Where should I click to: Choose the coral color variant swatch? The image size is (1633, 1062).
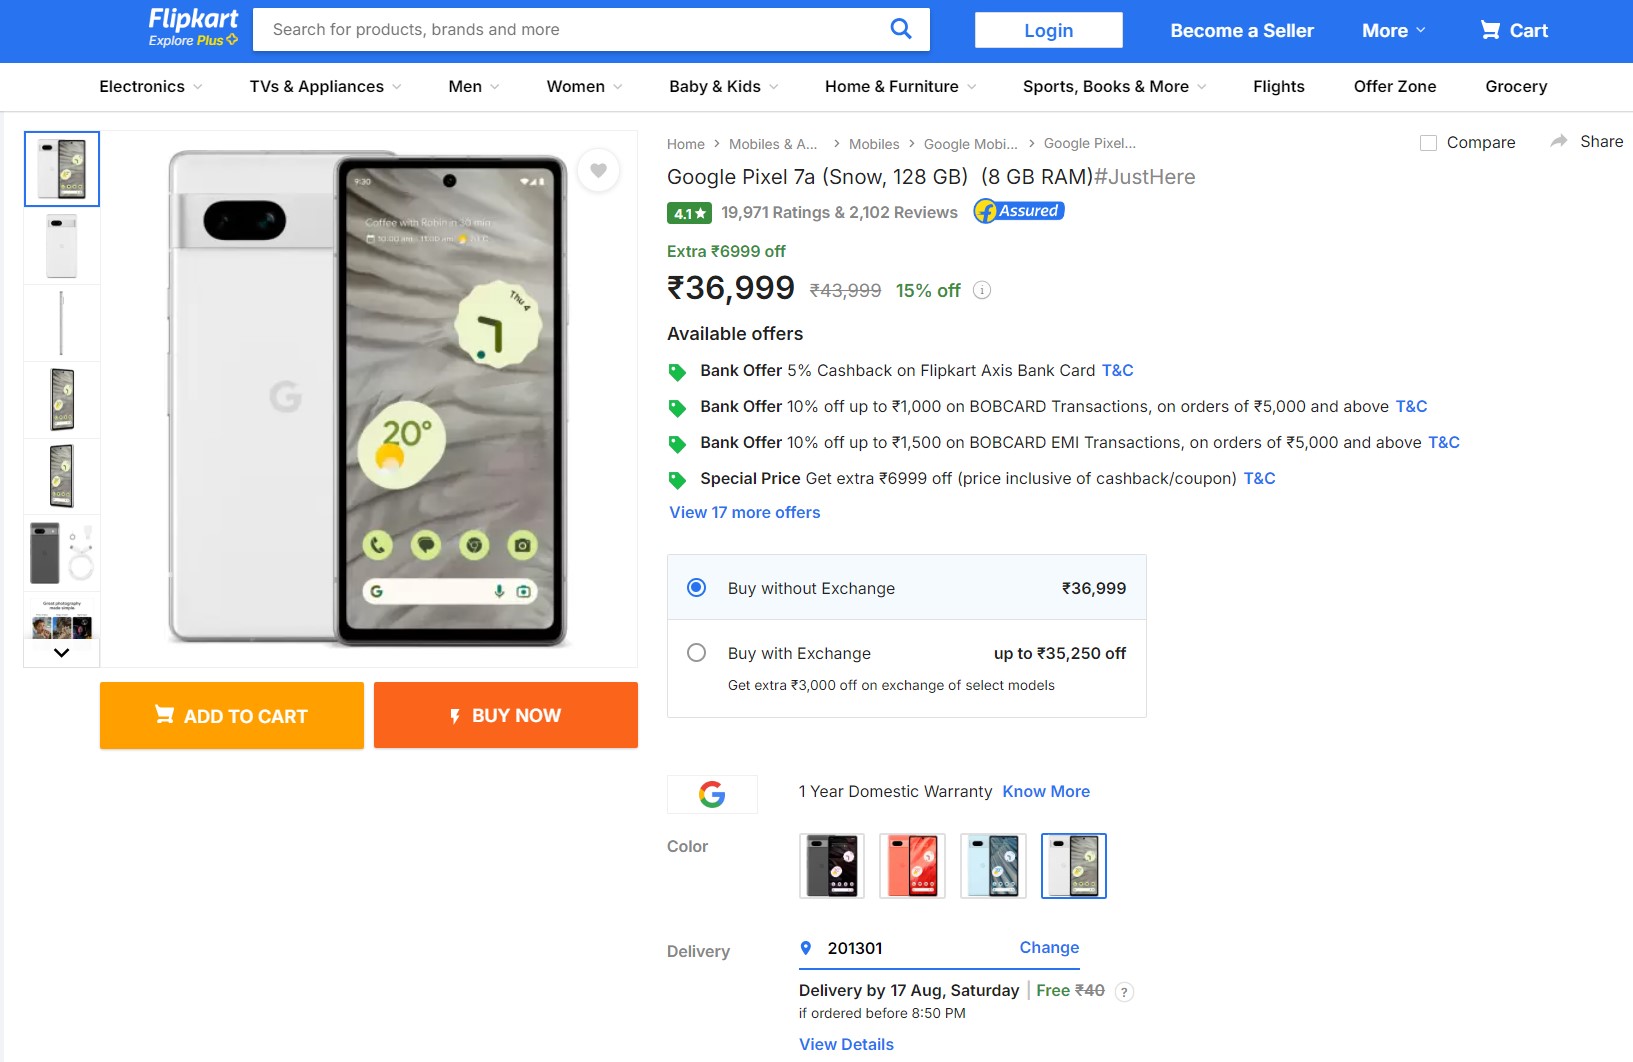(912, 866)
